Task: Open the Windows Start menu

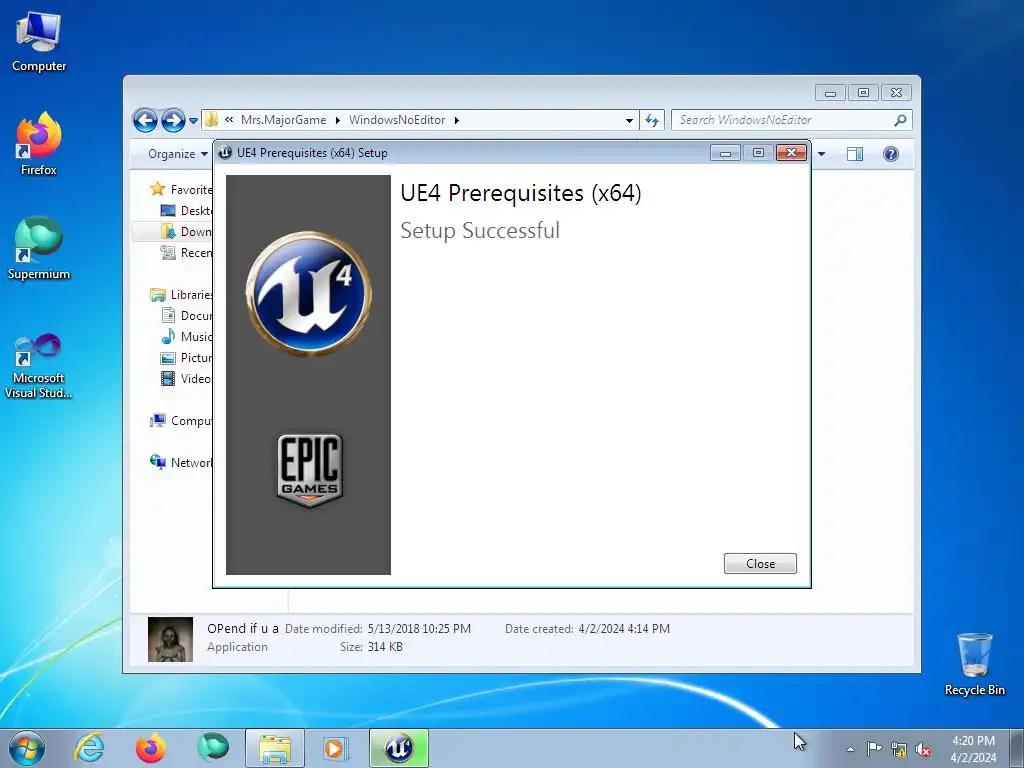Action: pos(27,748)
